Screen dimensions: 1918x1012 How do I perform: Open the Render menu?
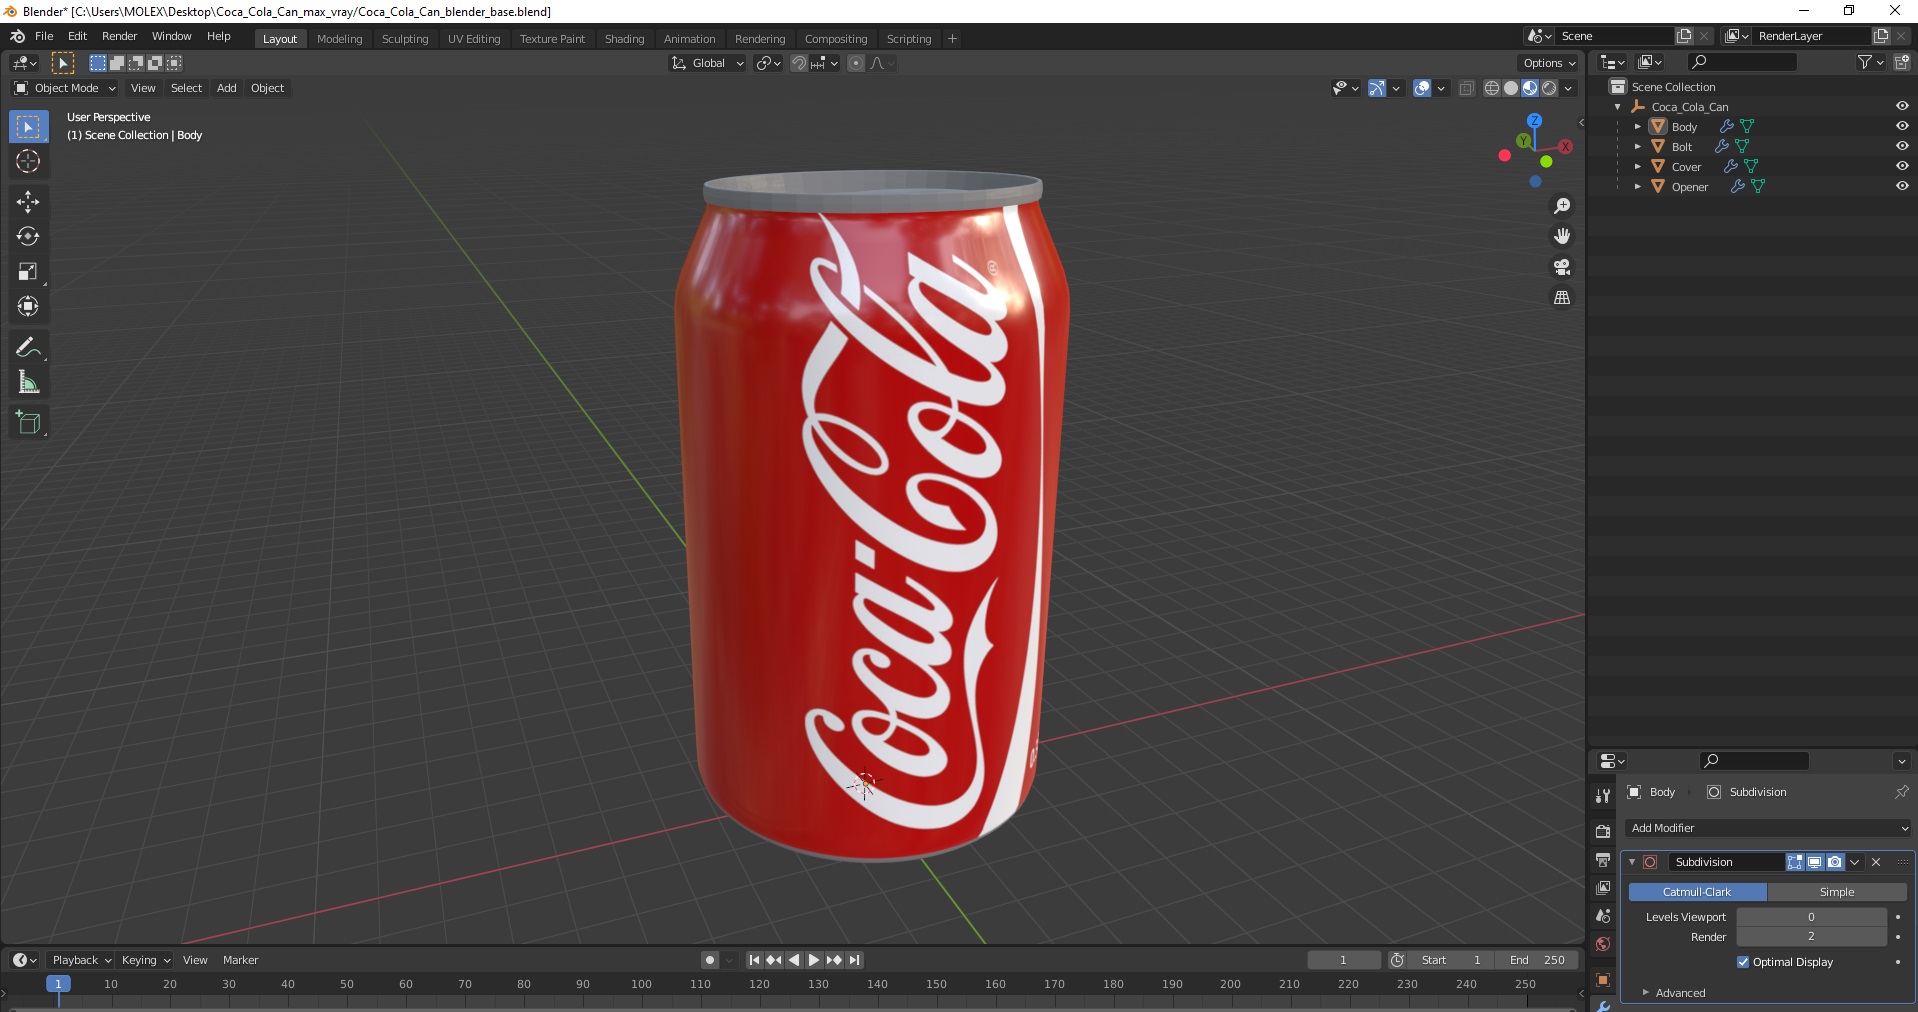tap(119, 36)
